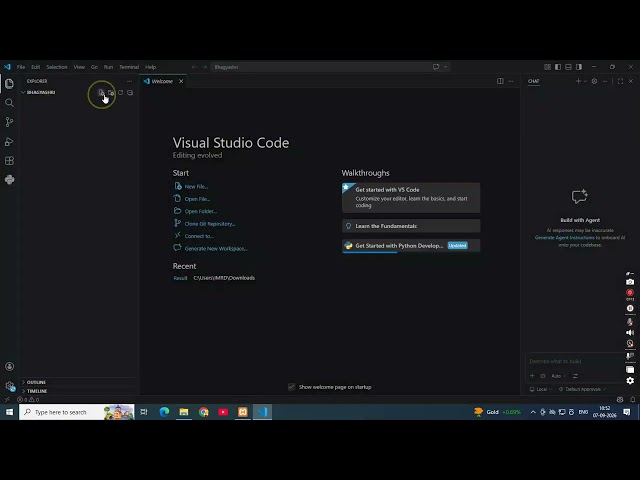The image size is (640, 480).
Task: Expand the Timeline section
Action: point(78,391)
